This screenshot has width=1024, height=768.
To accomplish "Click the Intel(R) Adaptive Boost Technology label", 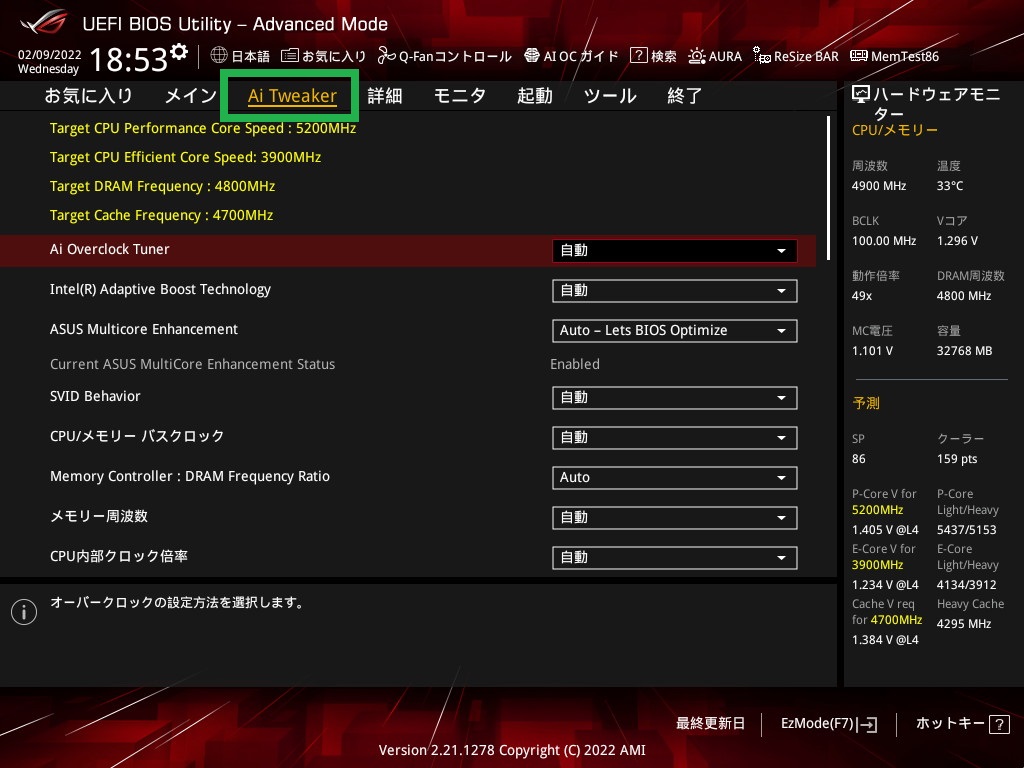I will point(161,289).
